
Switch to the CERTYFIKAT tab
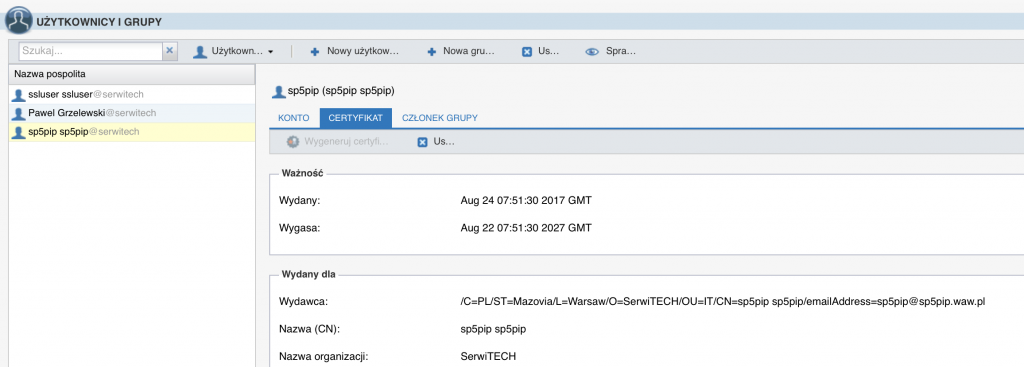[x=356, y=118]
